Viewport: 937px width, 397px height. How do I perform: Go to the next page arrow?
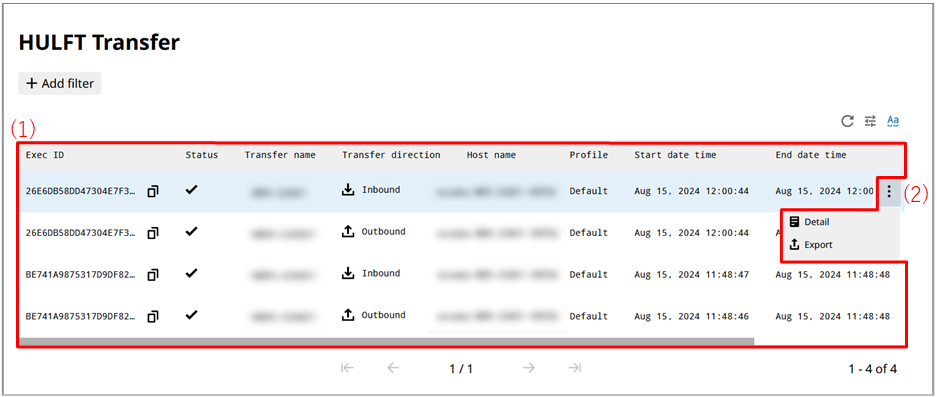coord(529,368)
